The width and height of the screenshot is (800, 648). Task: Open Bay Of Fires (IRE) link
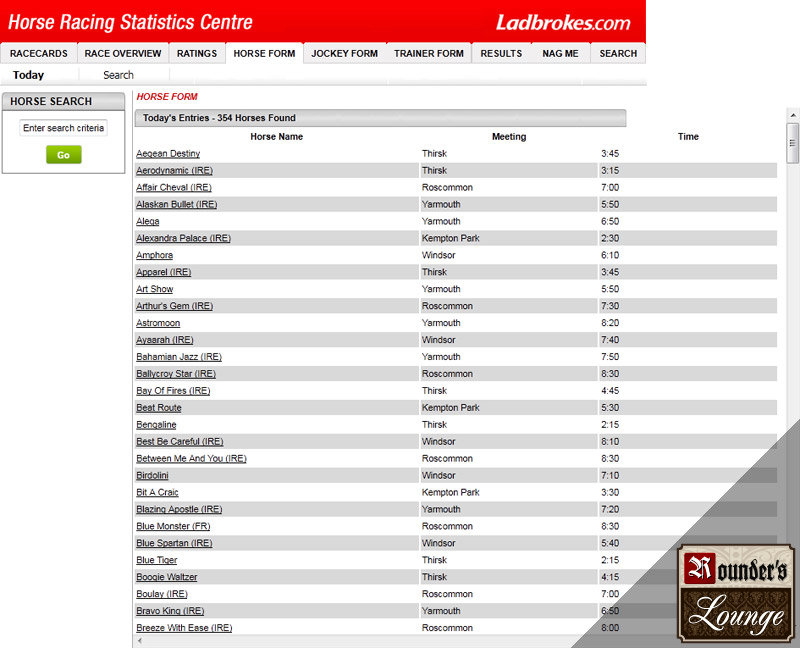click(173, 391)
